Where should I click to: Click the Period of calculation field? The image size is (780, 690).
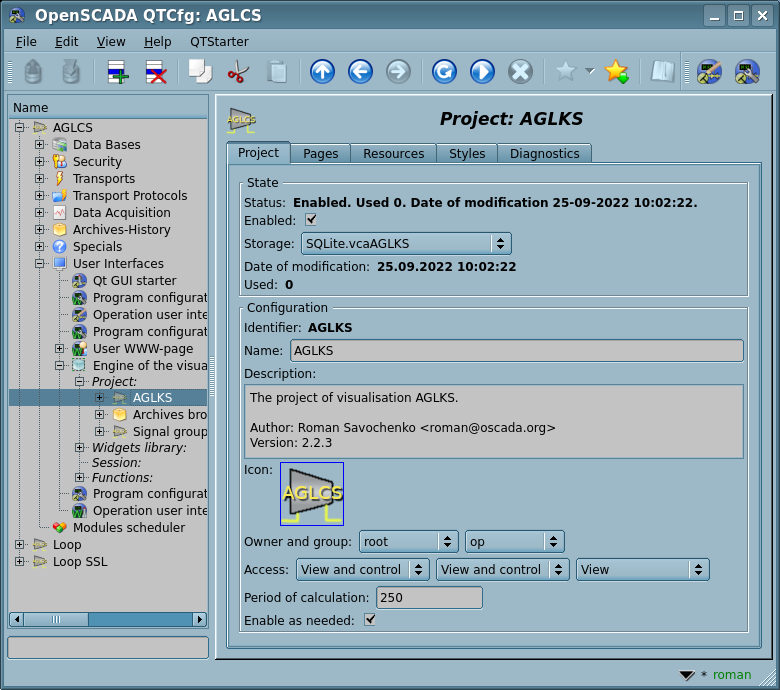click(428, 598)
